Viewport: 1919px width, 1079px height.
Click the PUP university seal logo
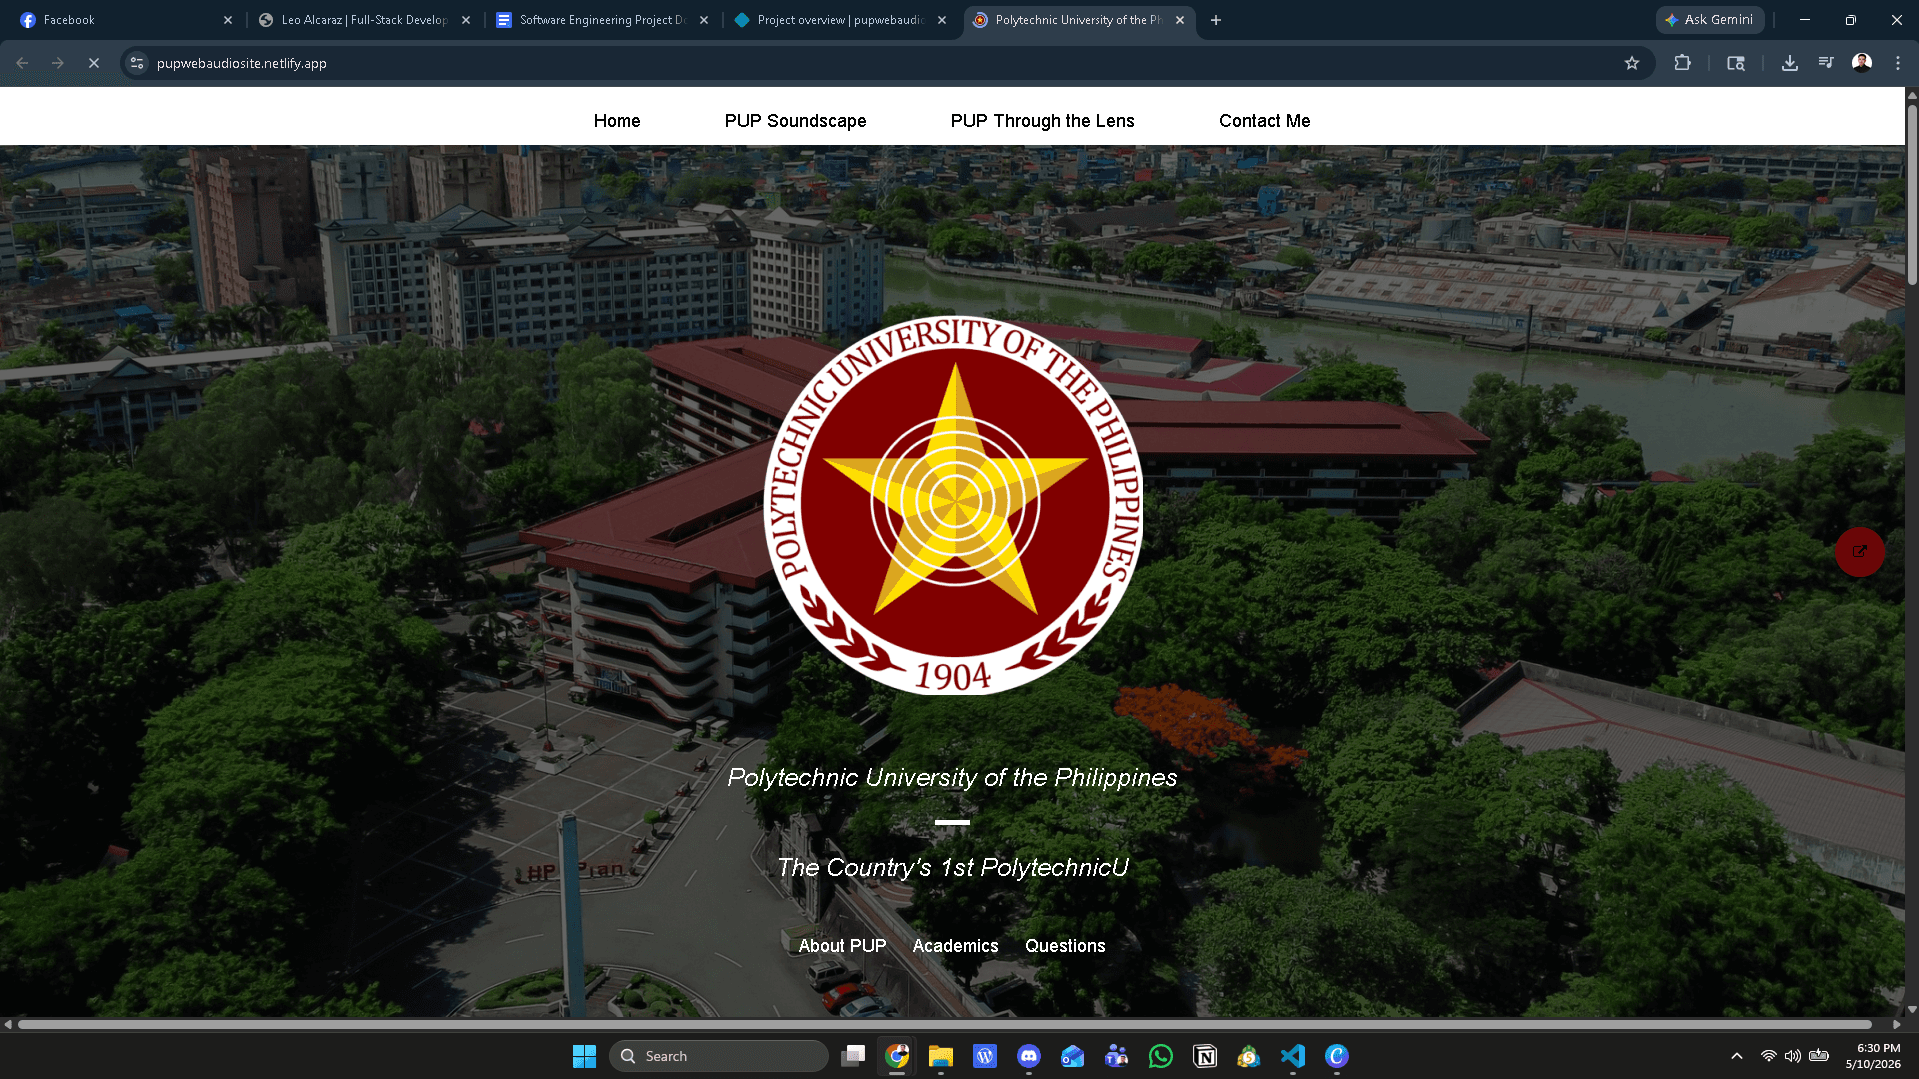click(954, 506)
